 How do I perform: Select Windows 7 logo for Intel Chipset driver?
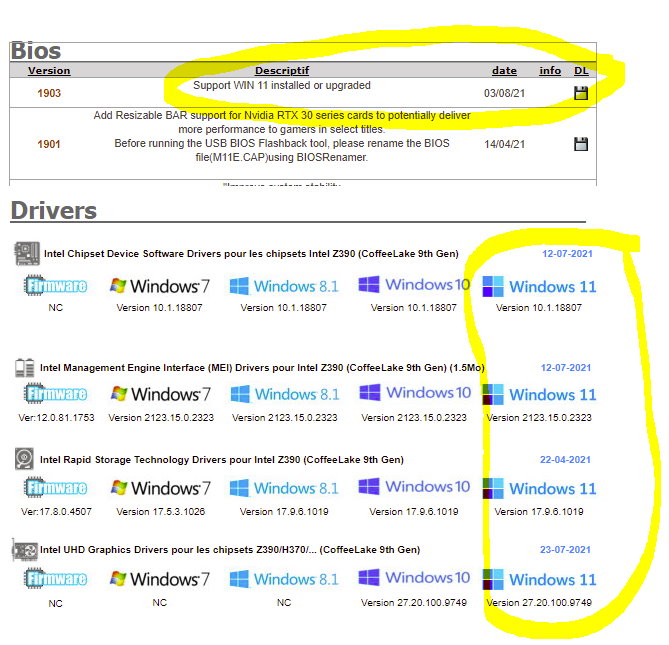coord(160,286)
